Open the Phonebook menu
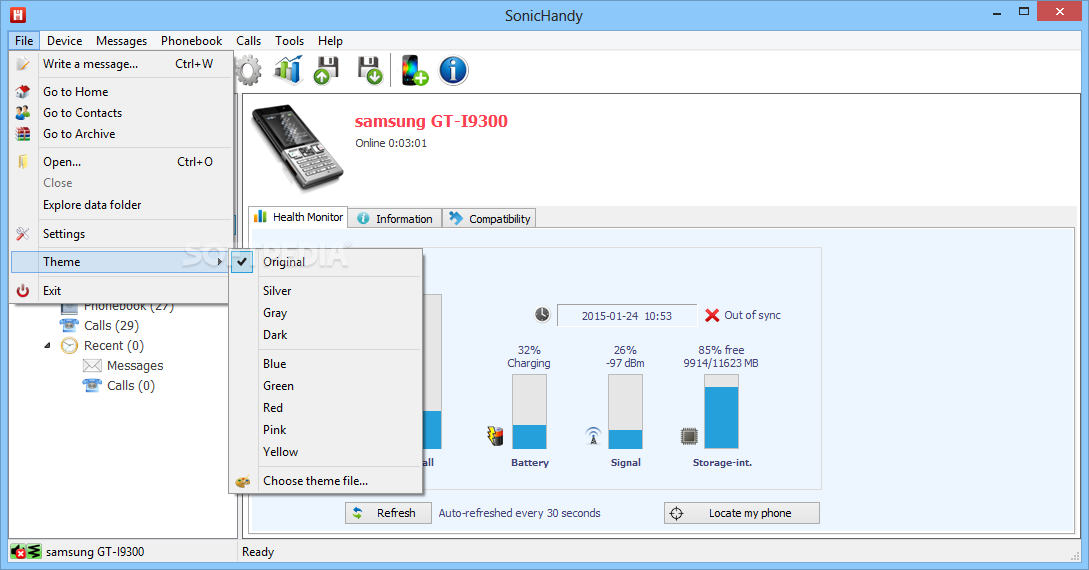The width and height of the screenshot is (1089, 570). pos(192,41)
